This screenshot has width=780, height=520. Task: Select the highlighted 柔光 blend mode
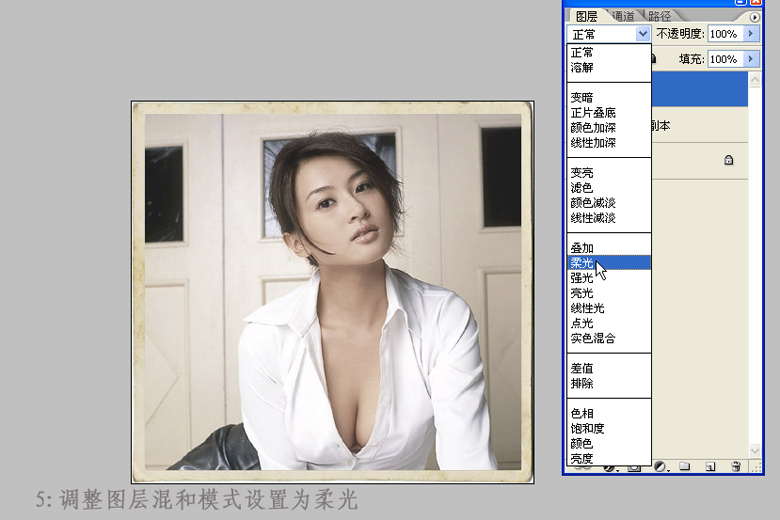coord(609,263)
